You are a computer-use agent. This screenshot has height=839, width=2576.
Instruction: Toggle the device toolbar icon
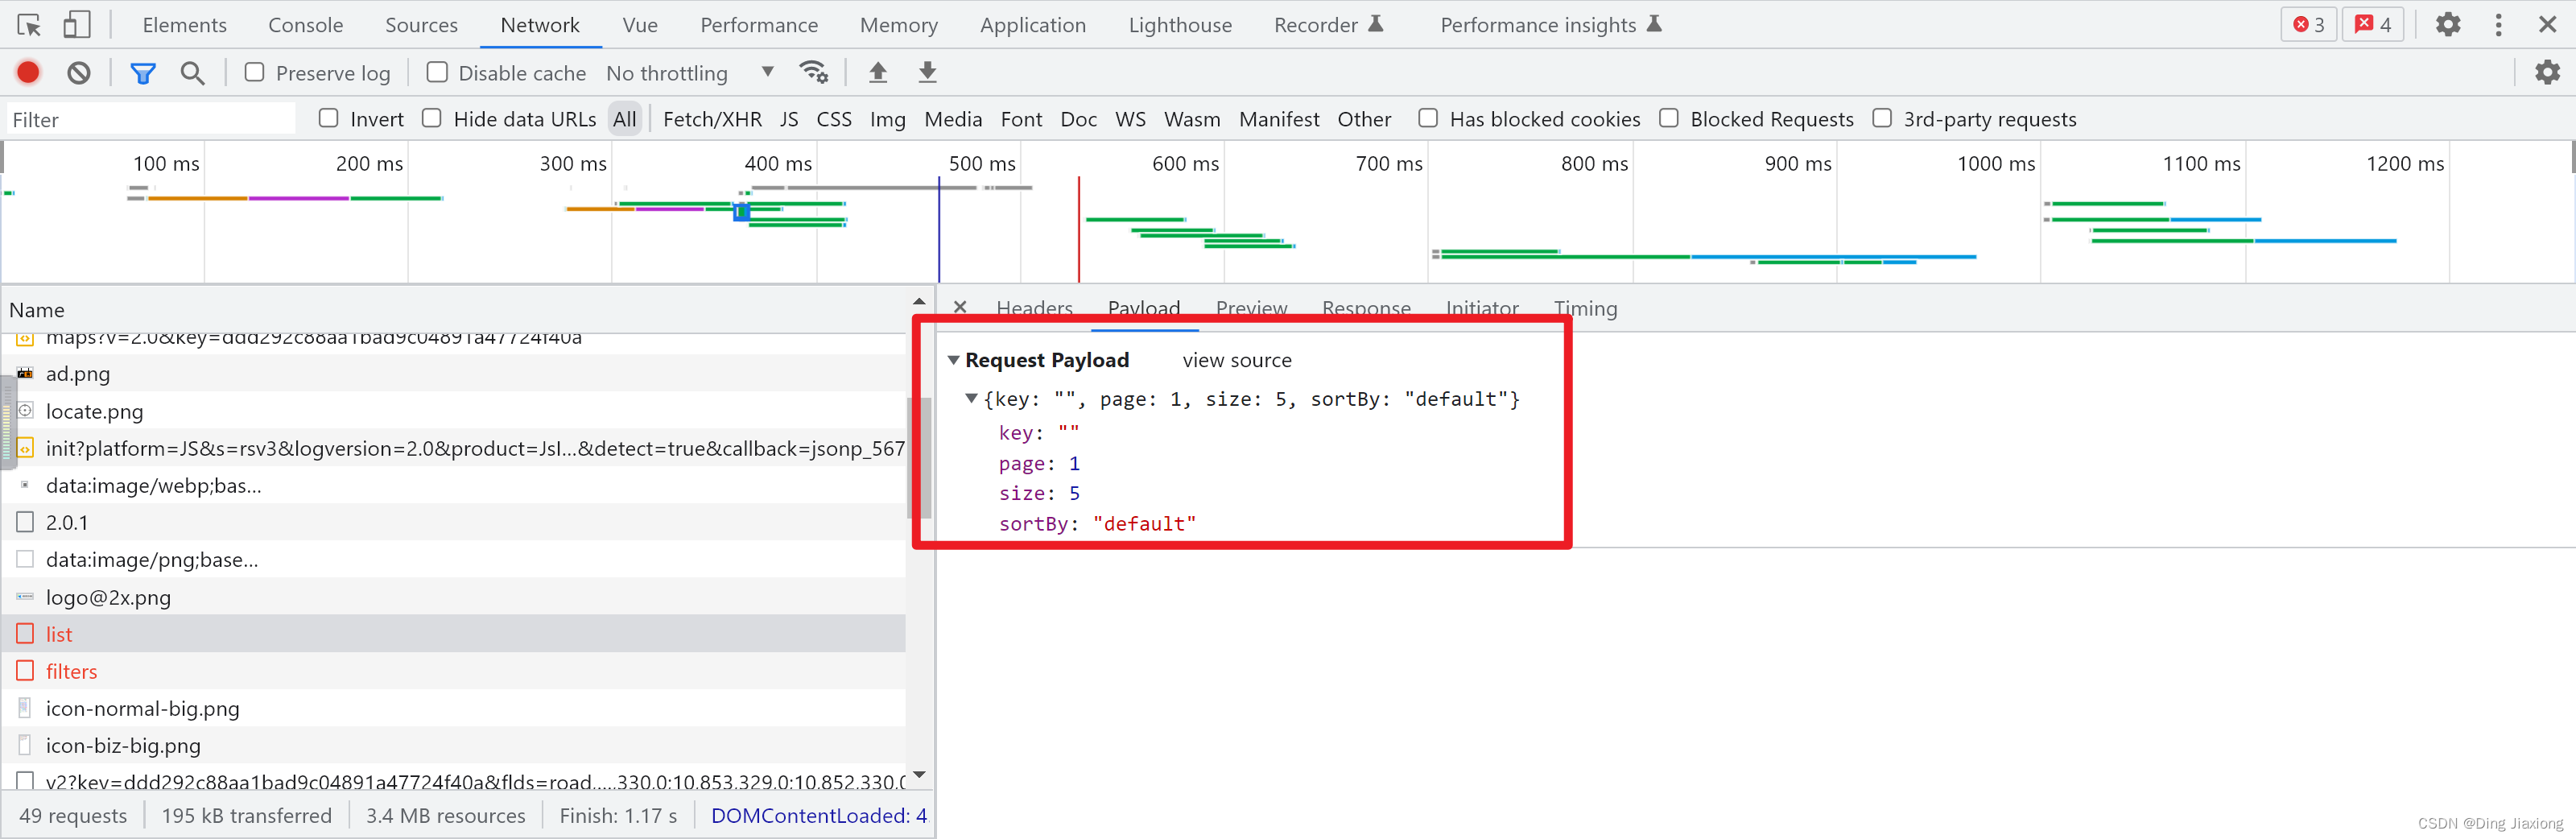pos(76,25)
